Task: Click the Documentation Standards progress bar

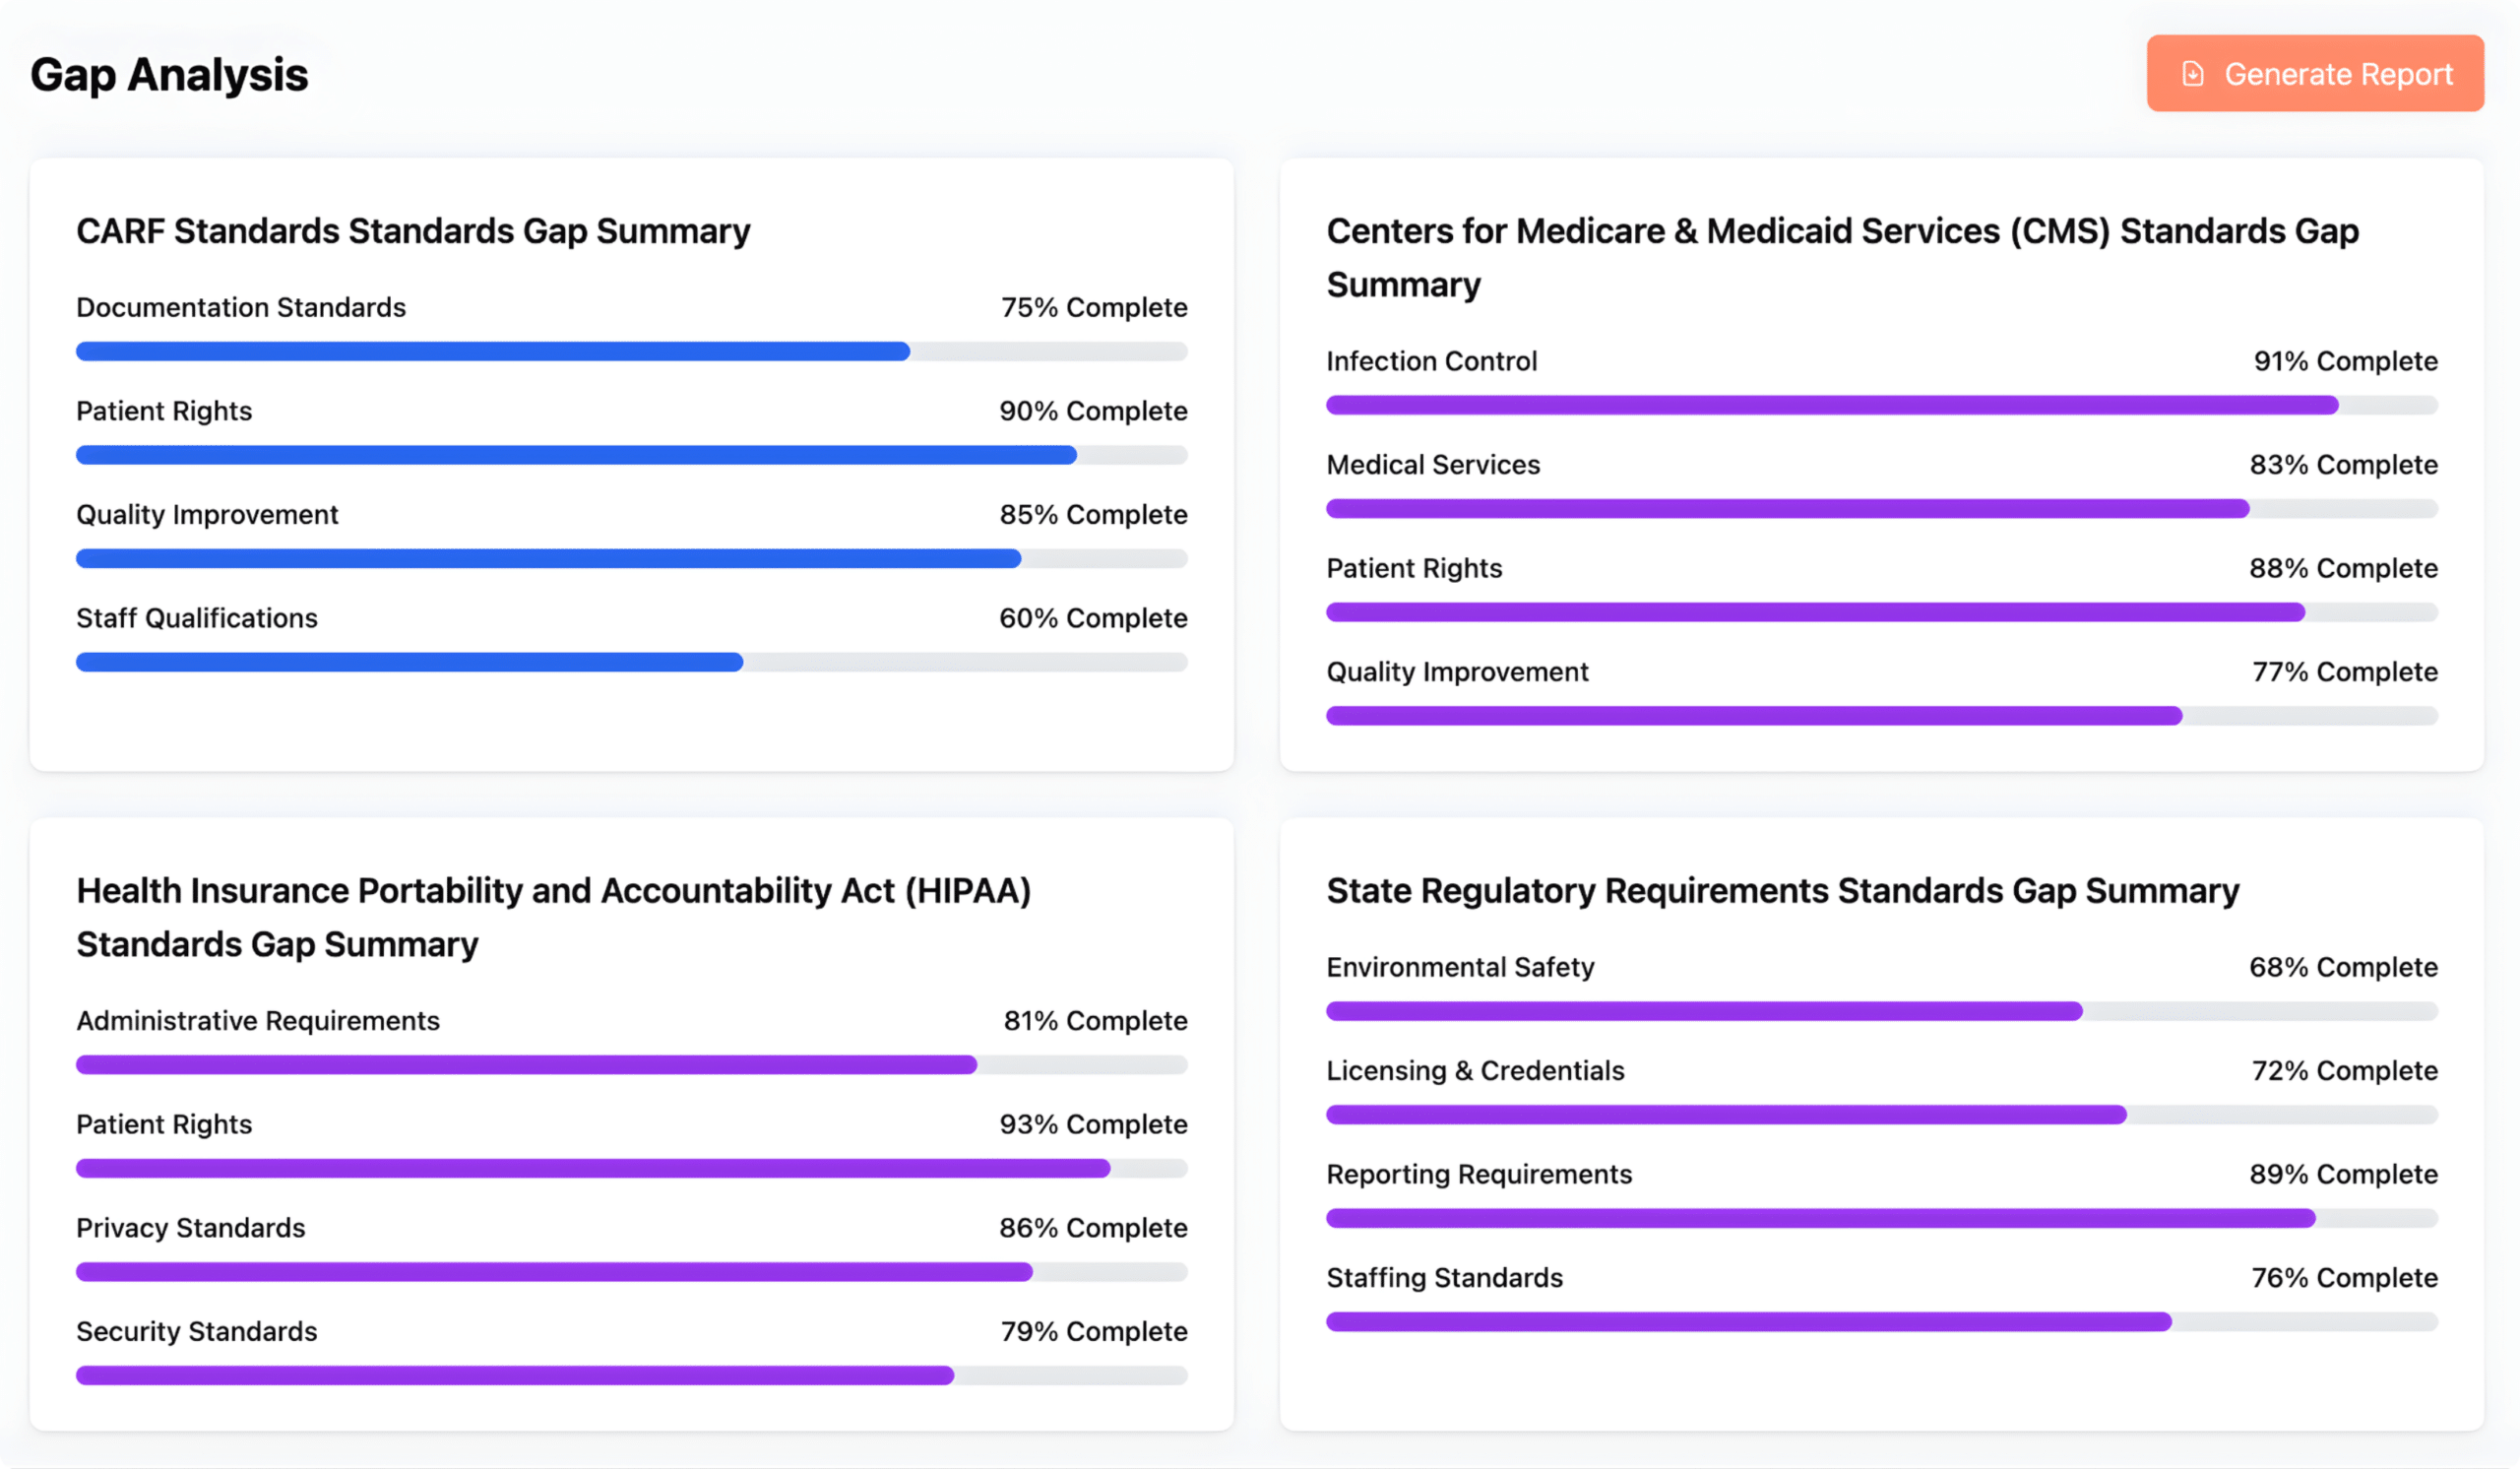Action: pos(632,352)
